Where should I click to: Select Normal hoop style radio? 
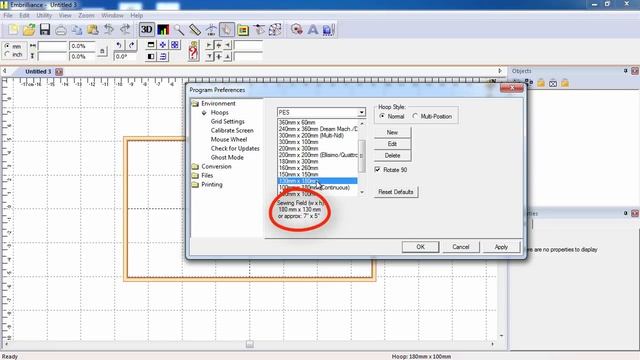[x=382, y=116]
